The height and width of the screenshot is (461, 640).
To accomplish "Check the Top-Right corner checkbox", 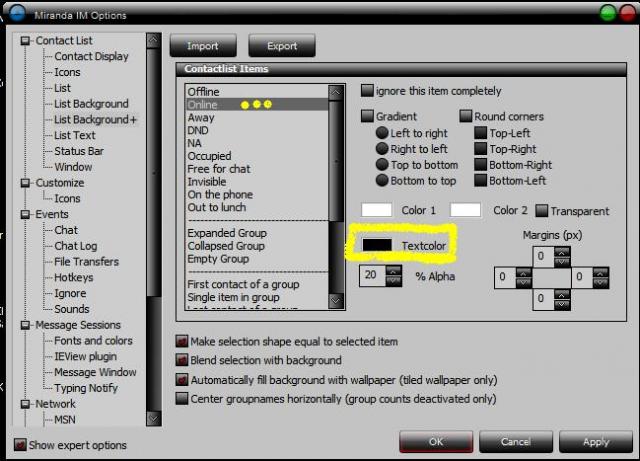I will click(x=480, y=149).
